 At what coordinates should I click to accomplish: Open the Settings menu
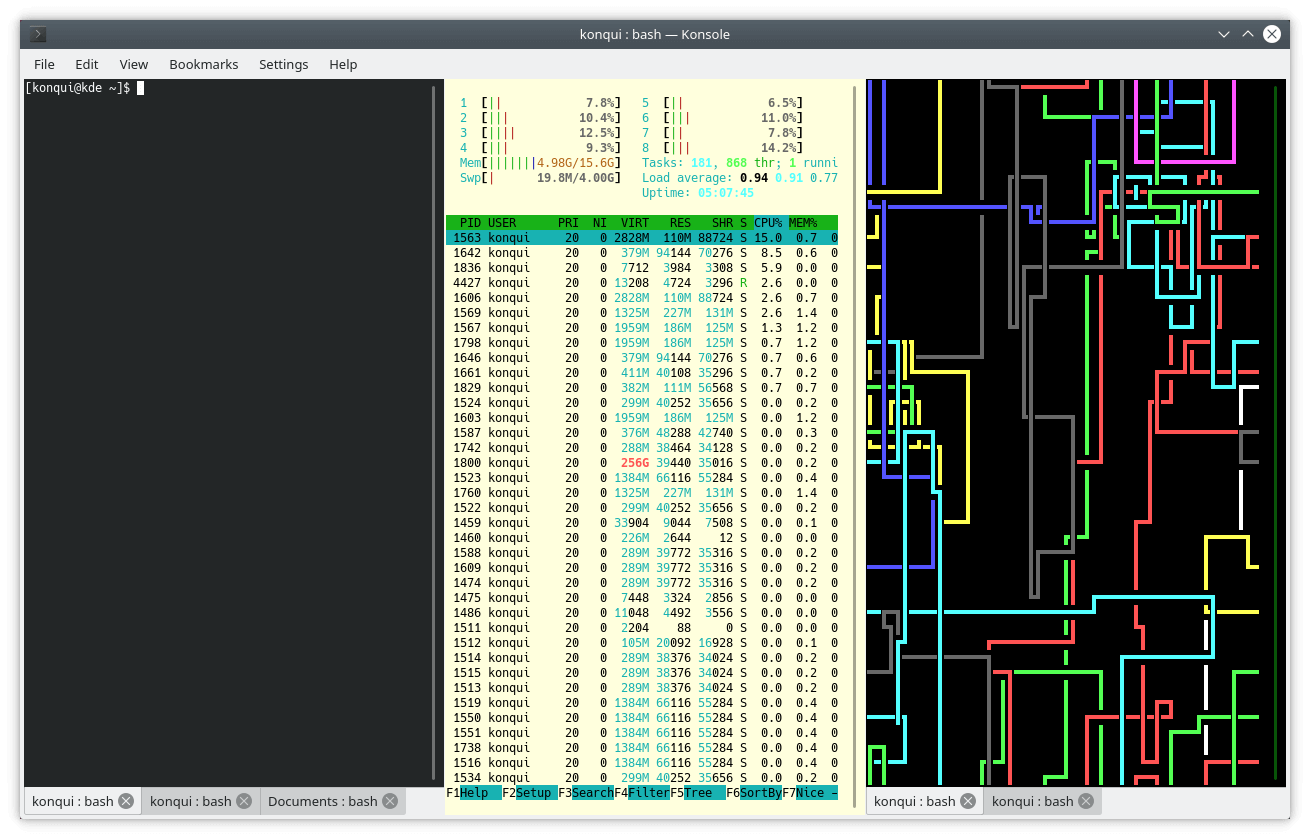pos(283,64)
